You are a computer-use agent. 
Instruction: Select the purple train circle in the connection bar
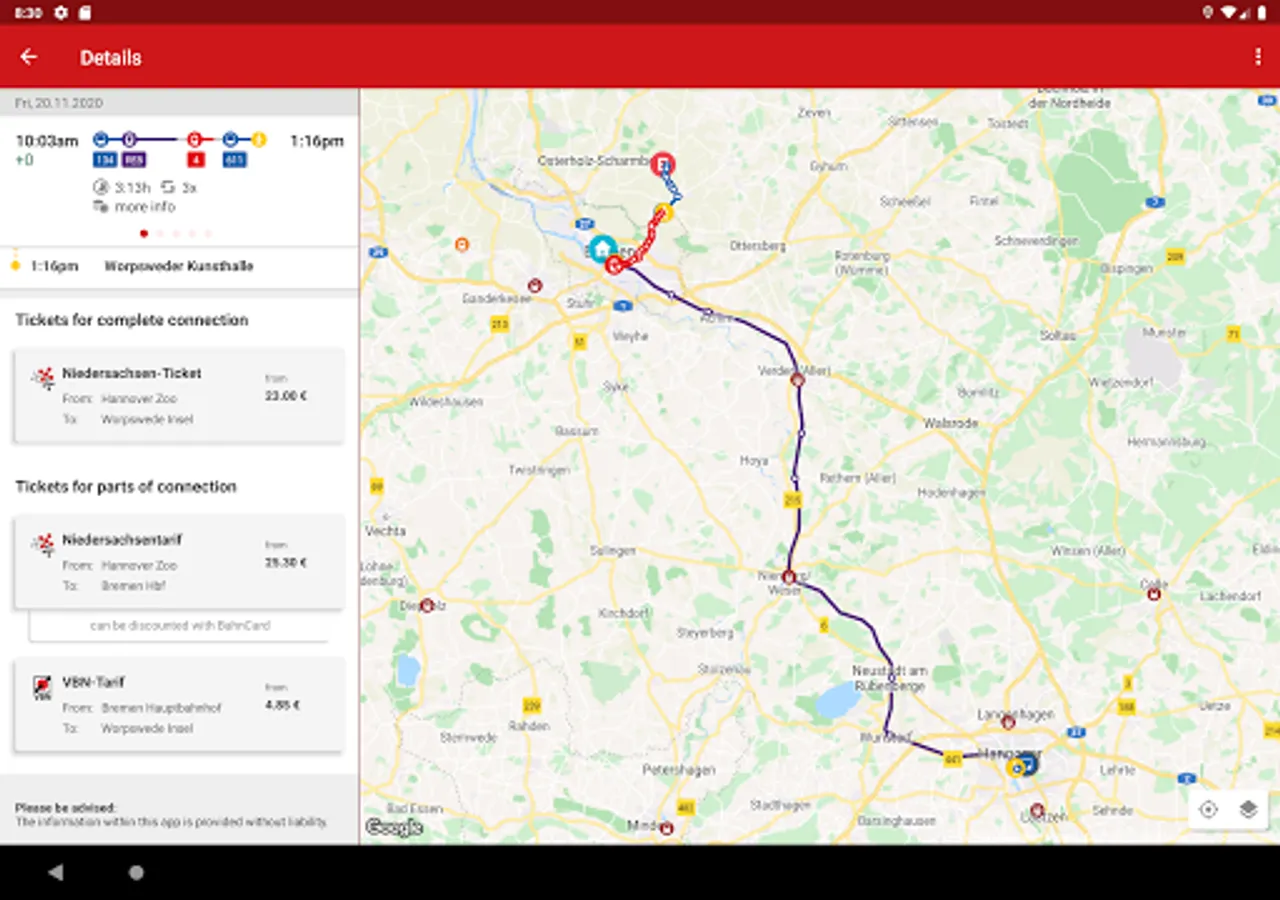129,140
